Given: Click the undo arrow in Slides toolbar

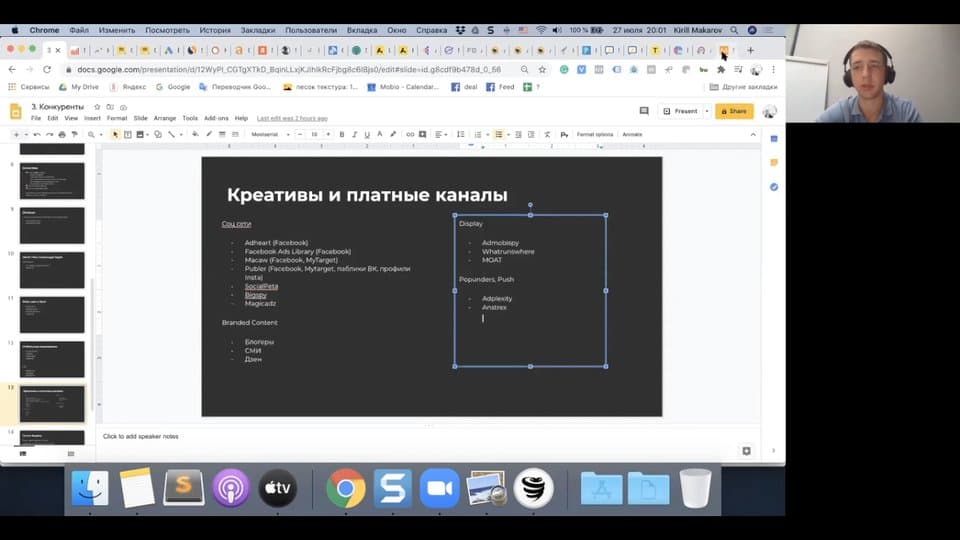Looking at the screenshot, I should (x=37, y=135).
